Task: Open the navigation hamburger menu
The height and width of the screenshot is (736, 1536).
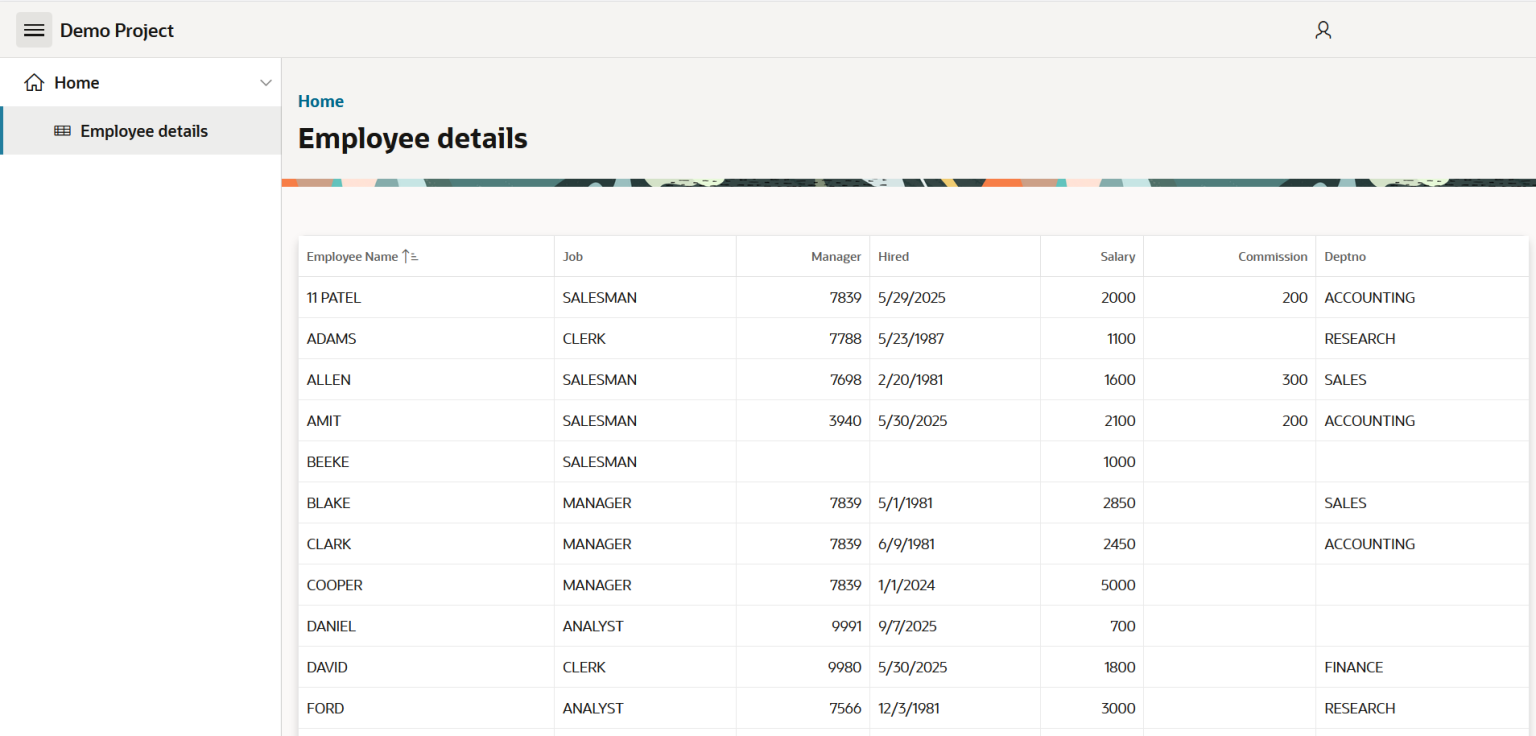Action: pyautogui.click(x=34, y=30)
